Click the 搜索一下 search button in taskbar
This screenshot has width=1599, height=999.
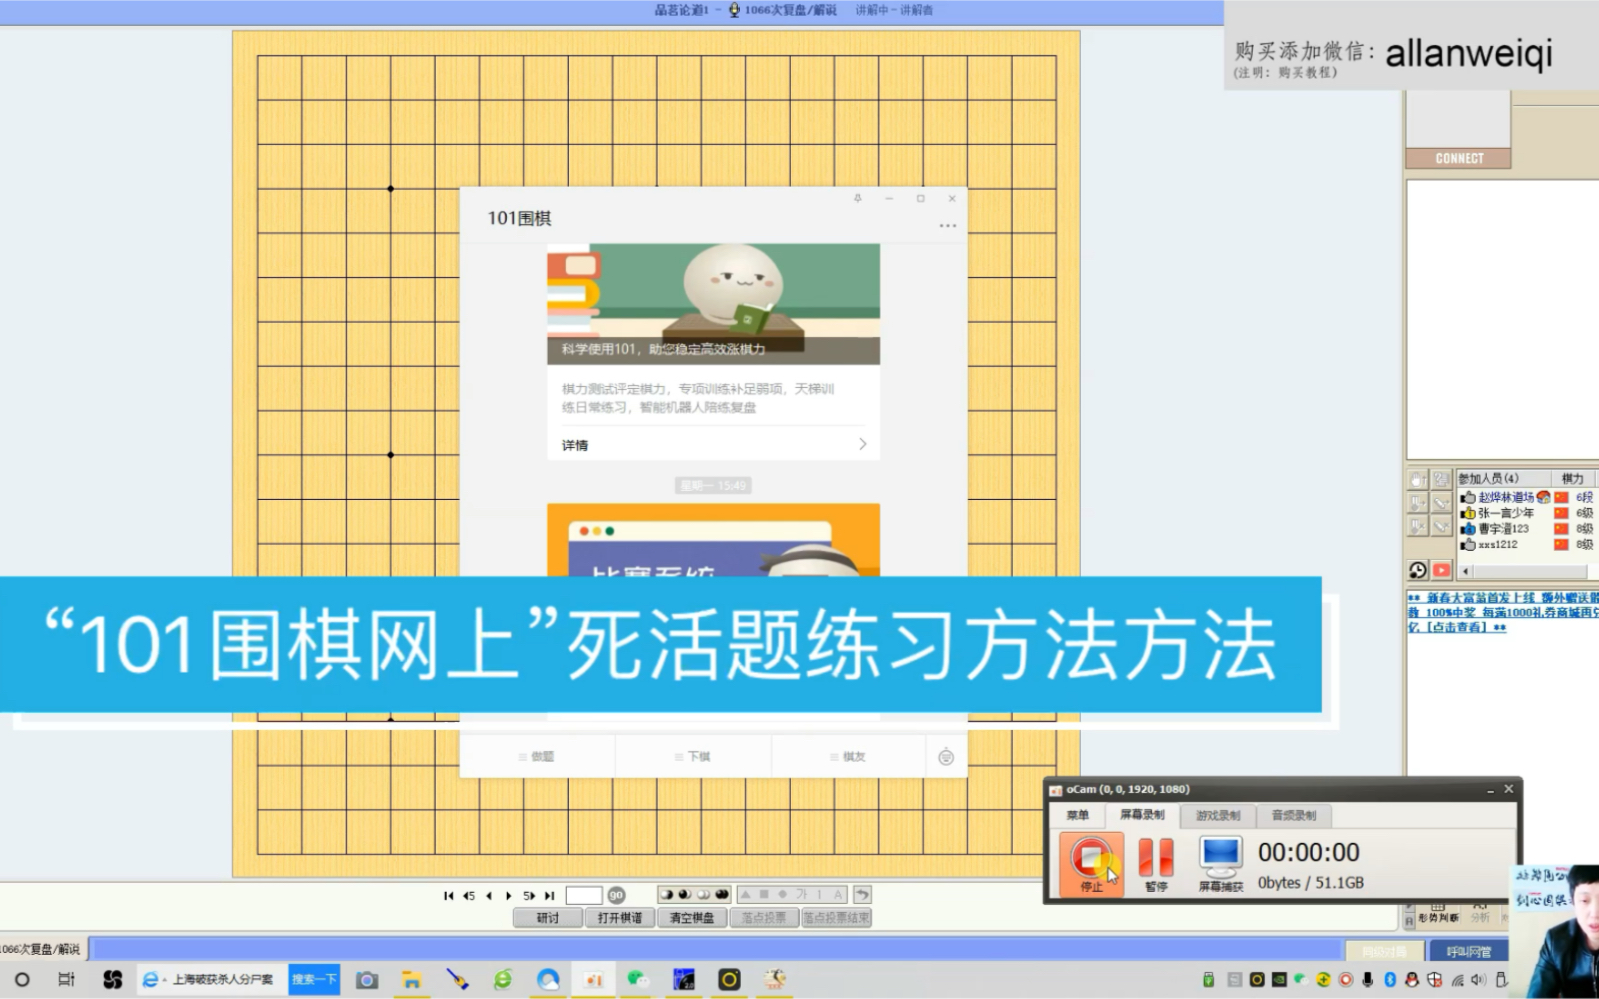pos(314,980)
